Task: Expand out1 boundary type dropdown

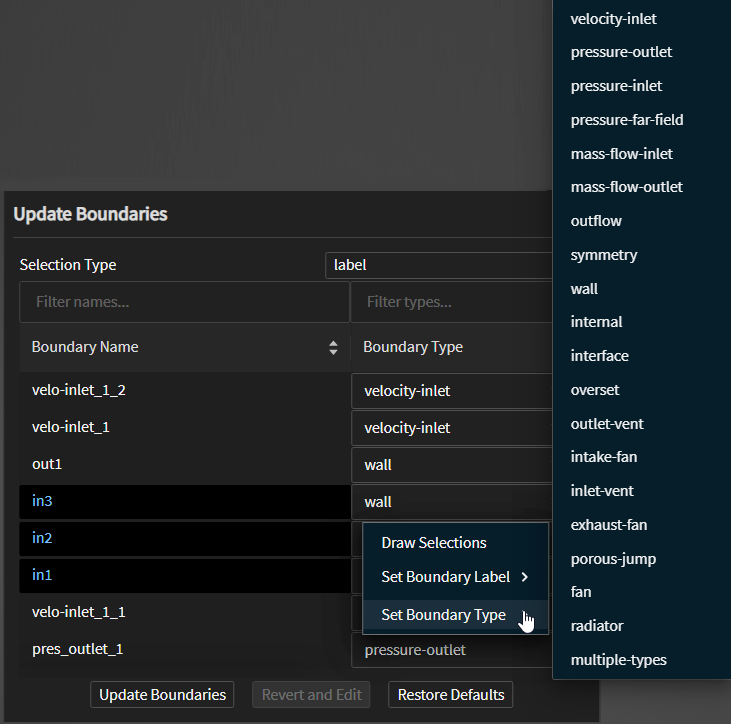Action: click(x=452, y=465)
